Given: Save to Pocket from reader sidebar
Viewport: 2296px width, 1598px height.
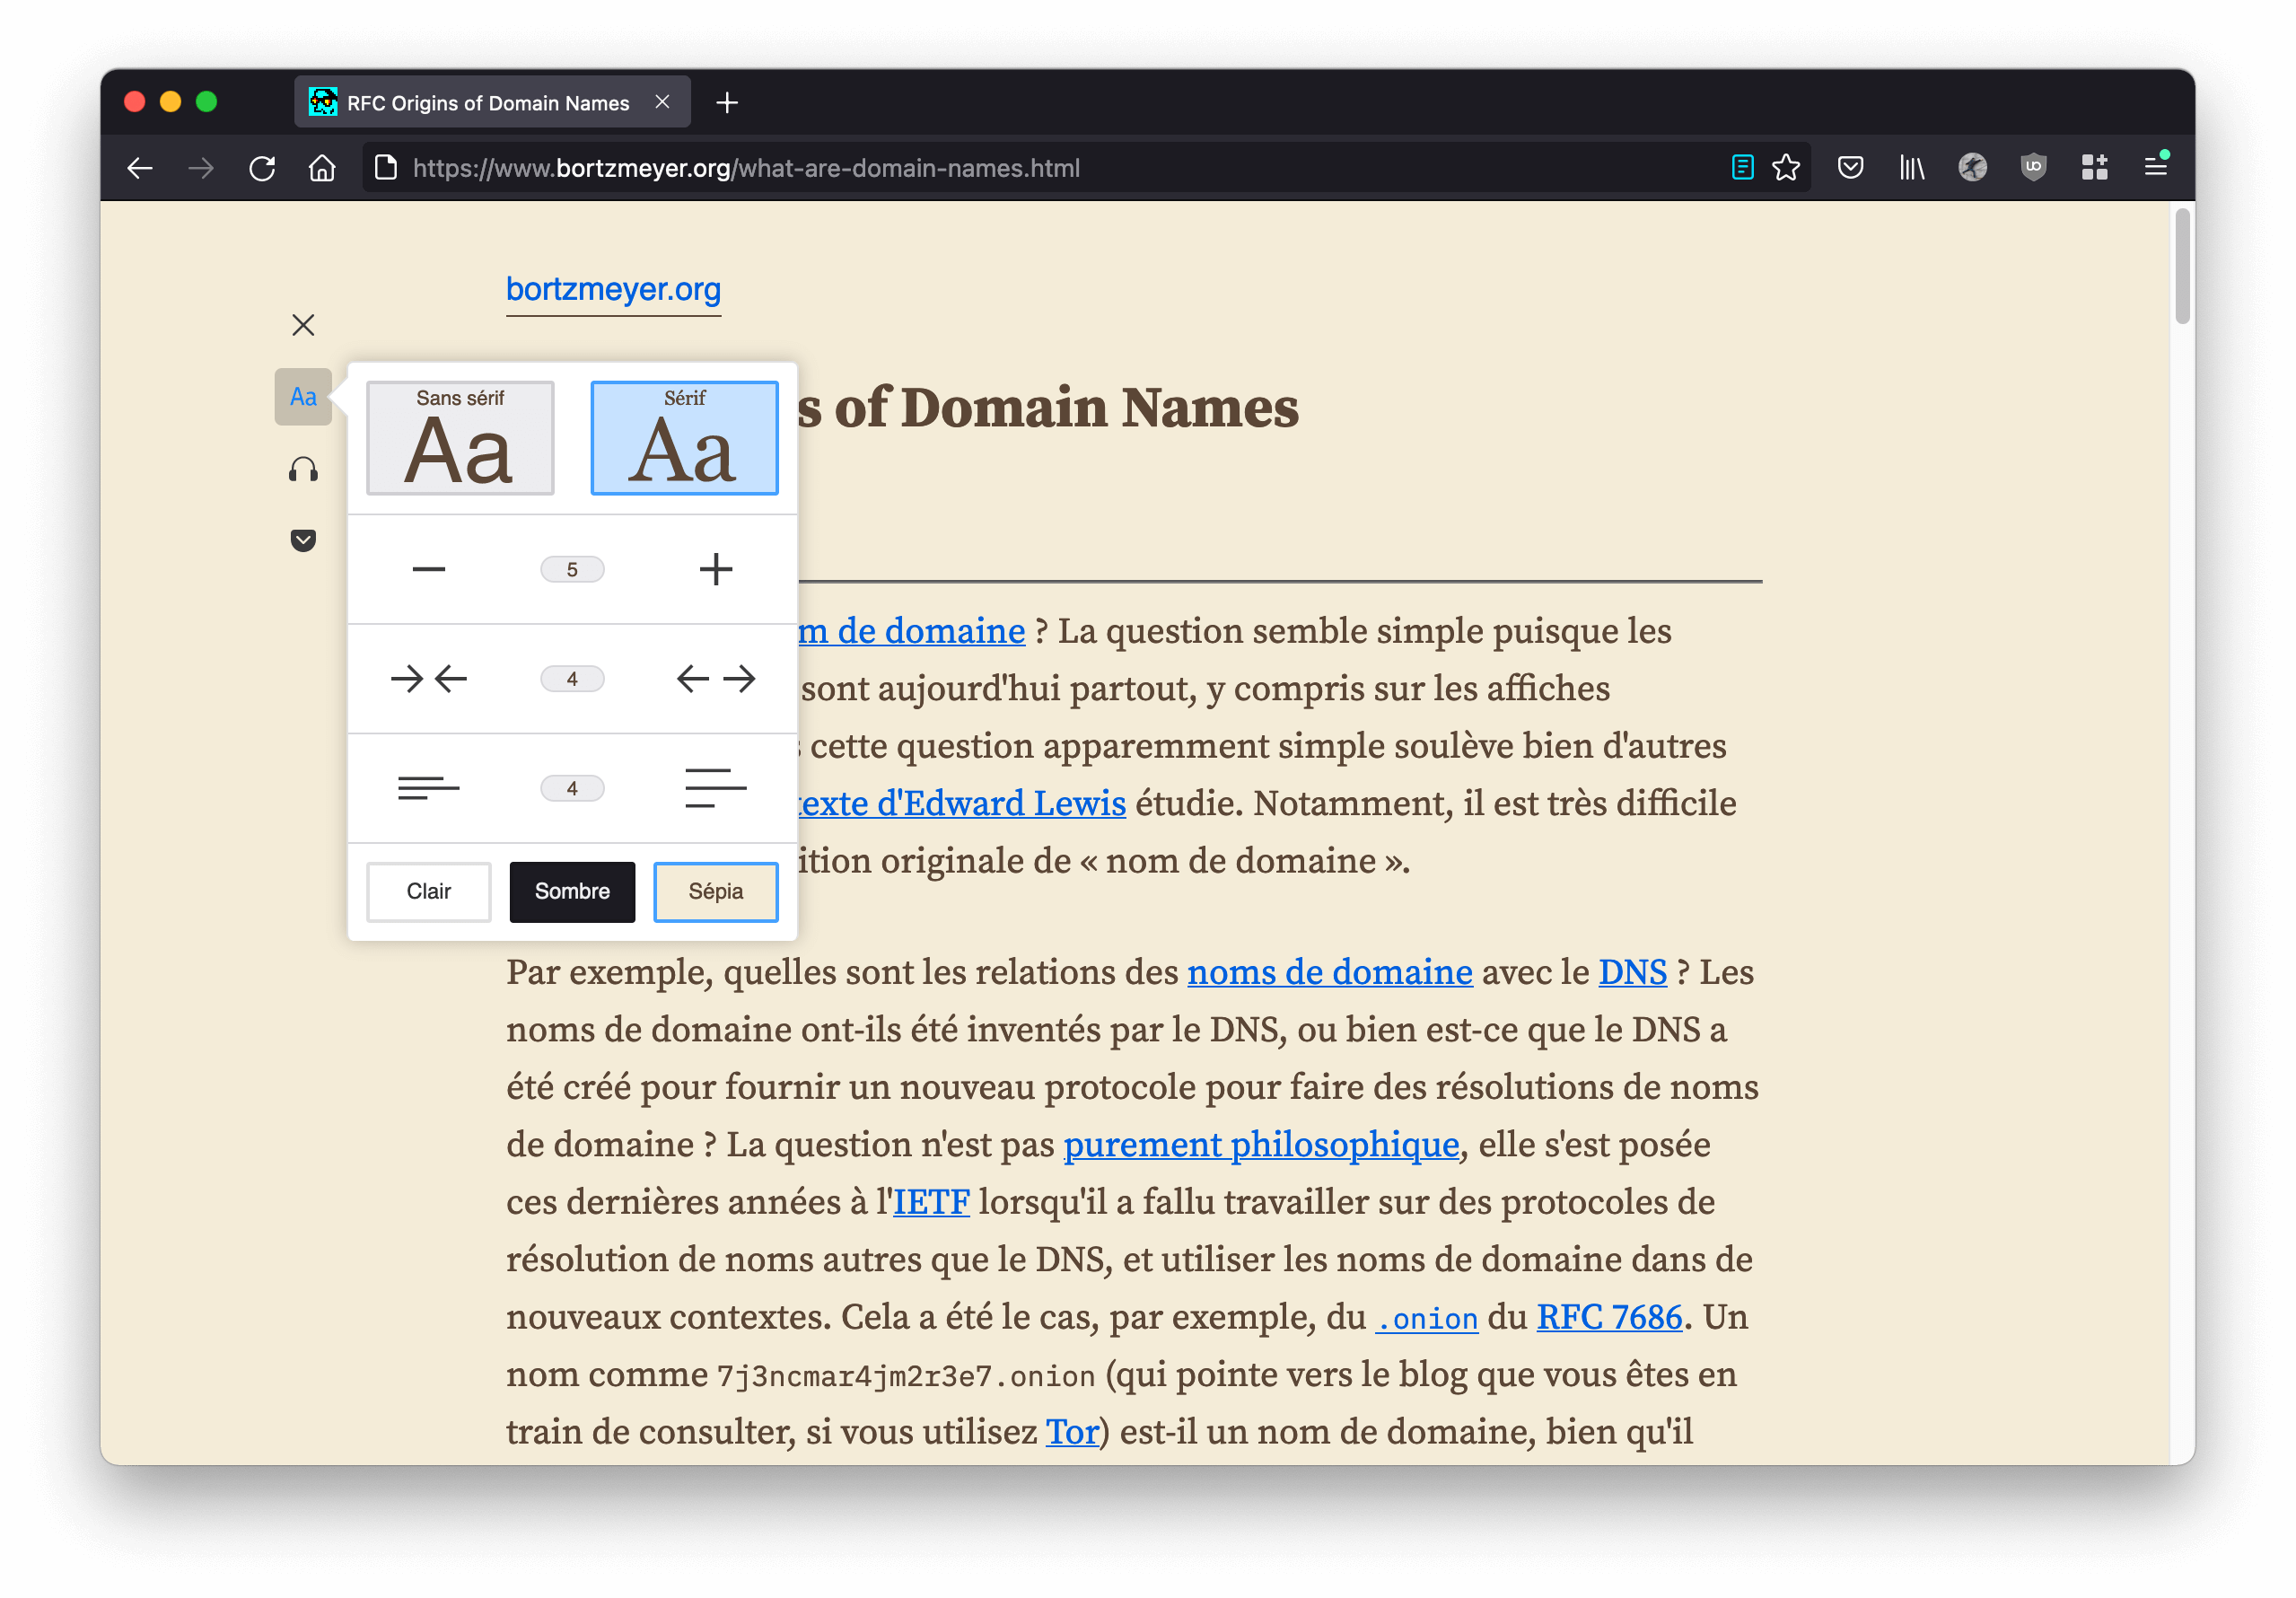Looking at the screenshot, I should tap(303, 541).
